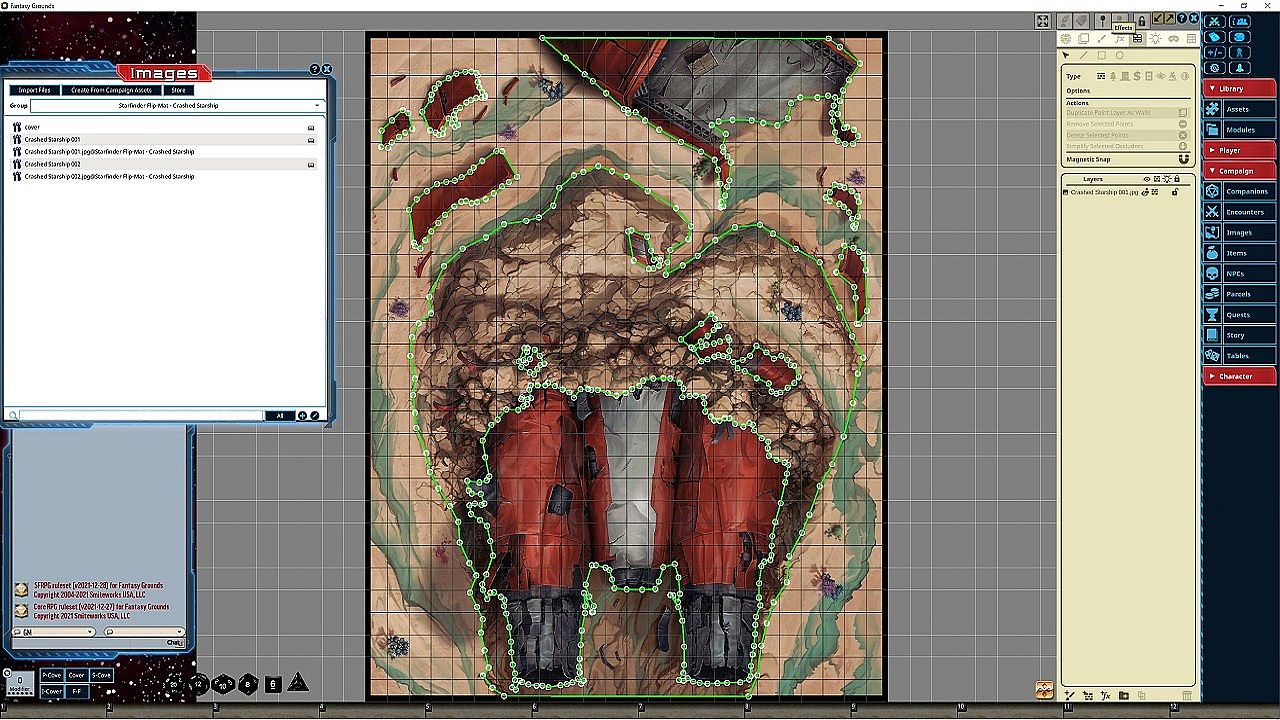Open the Crashed Starship 002 image entry

53,164
